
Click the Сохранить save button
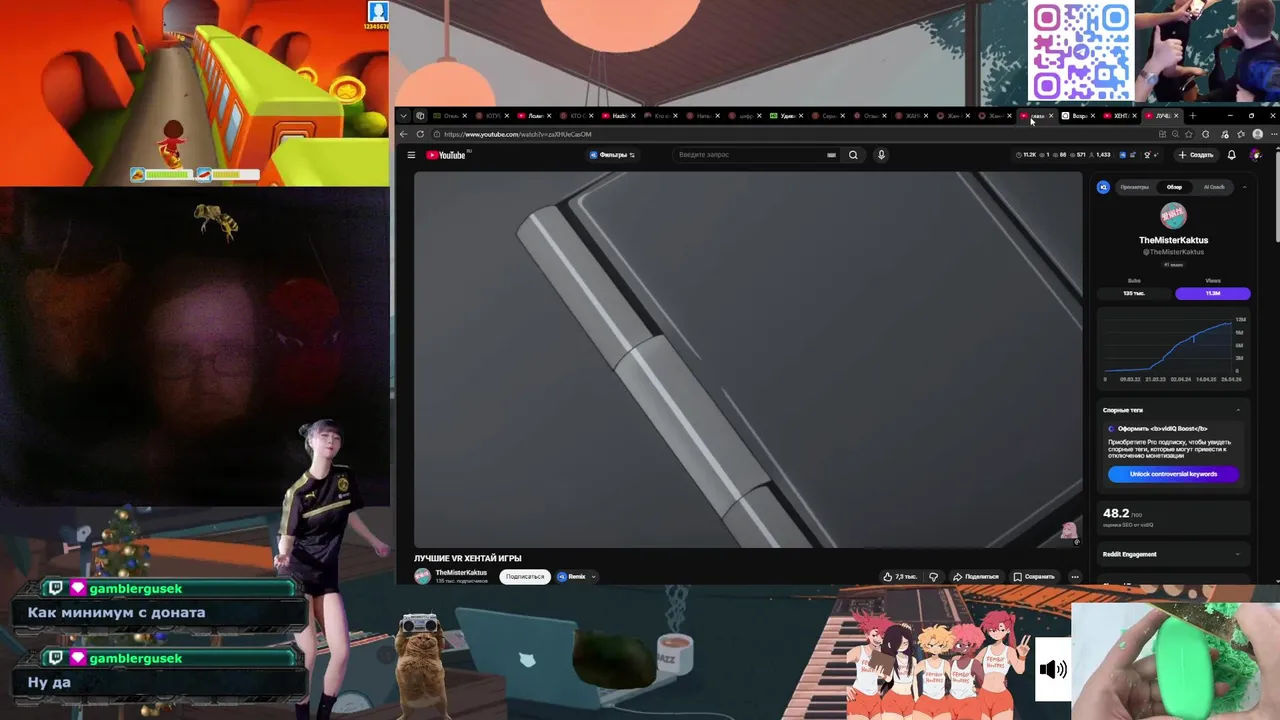click(1034, 577)
